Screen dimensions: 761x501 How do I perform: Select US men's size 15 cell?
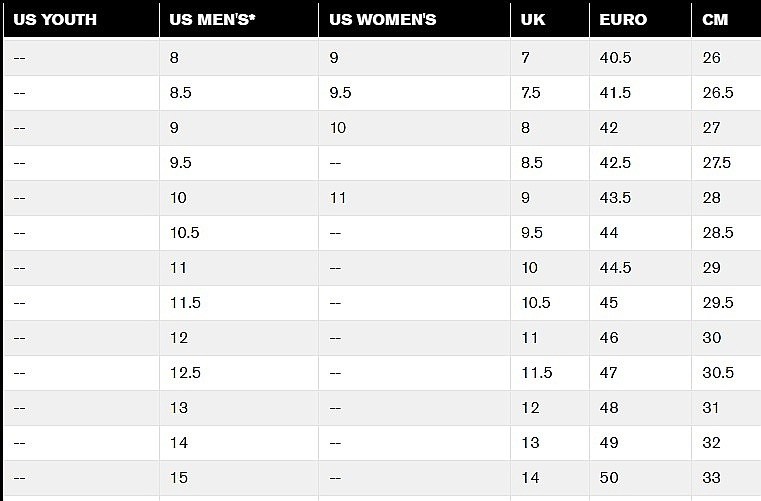click(179, 478)
